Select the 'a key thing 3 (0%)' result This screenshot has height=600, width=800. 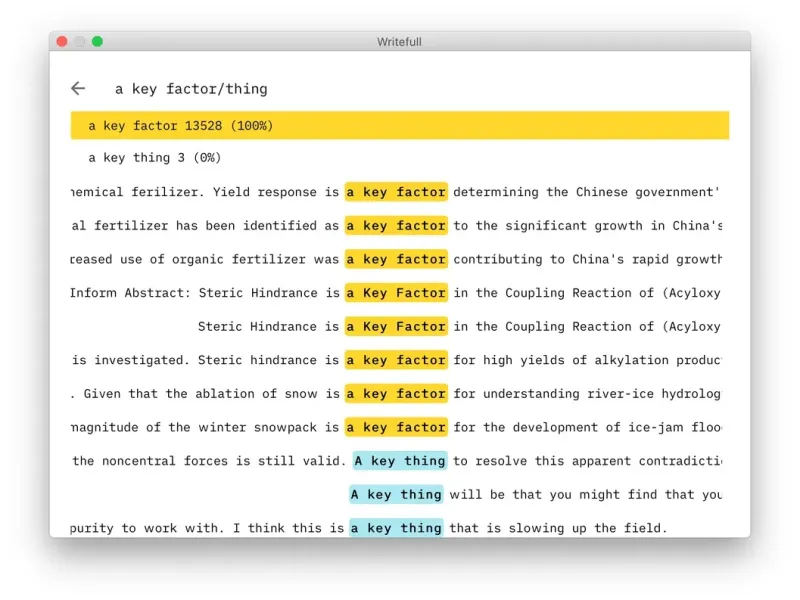tap(399, 158)
